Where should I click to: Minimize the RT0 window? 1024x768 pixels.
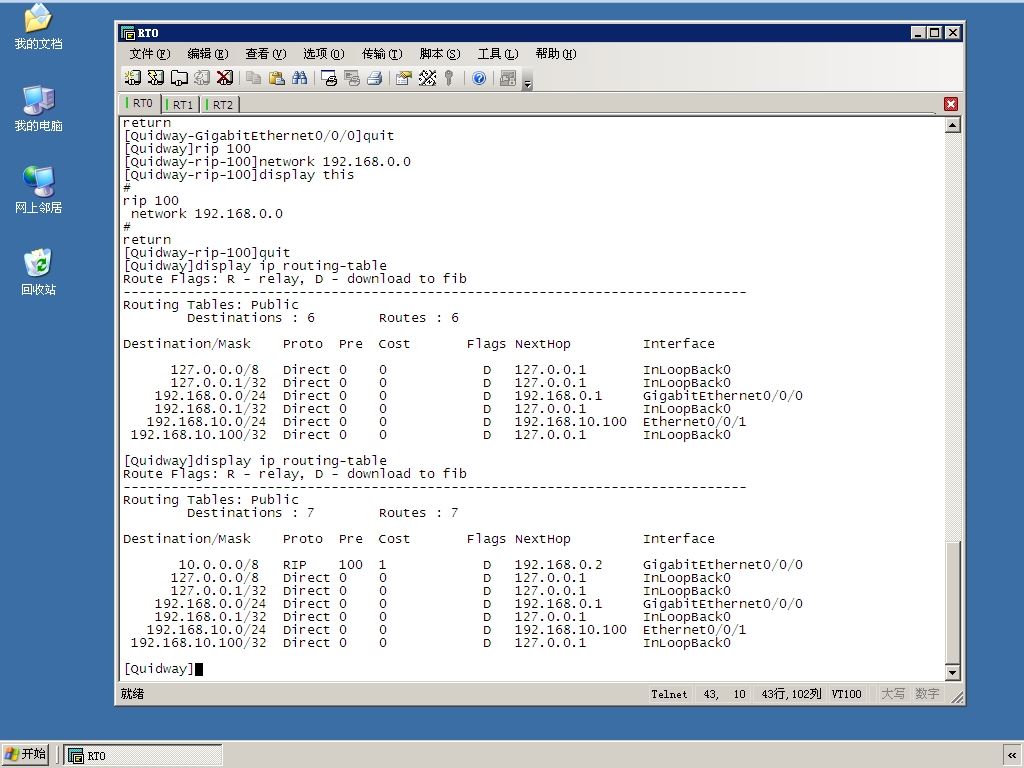tap(918, 33)
